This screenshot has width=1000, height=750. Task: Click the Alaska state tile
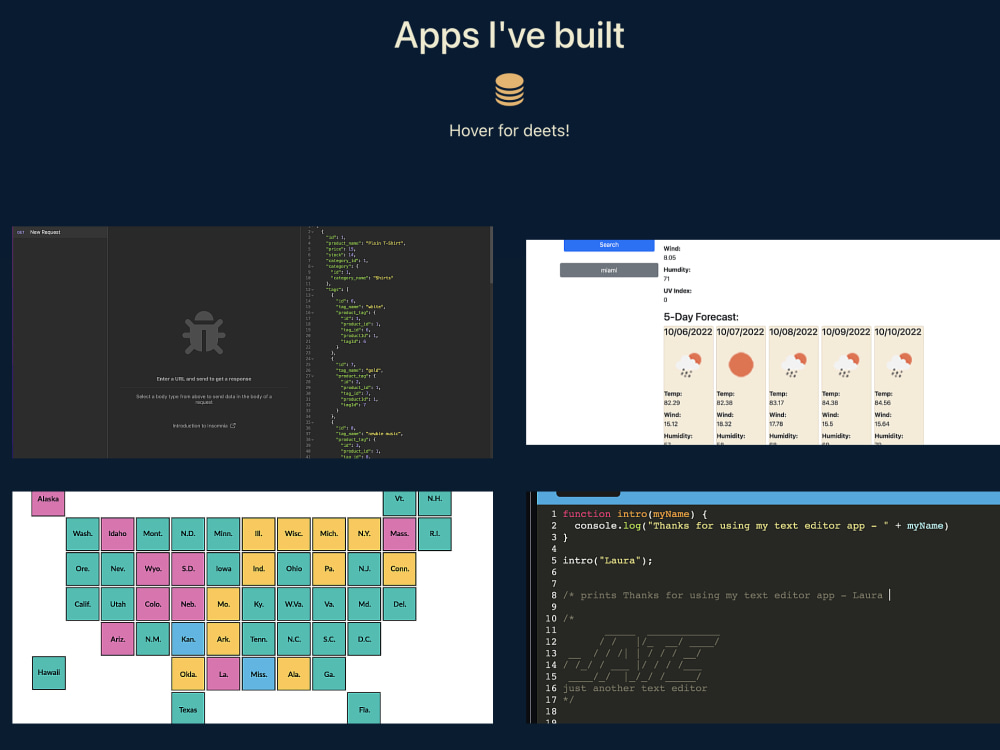pos(48,503)
